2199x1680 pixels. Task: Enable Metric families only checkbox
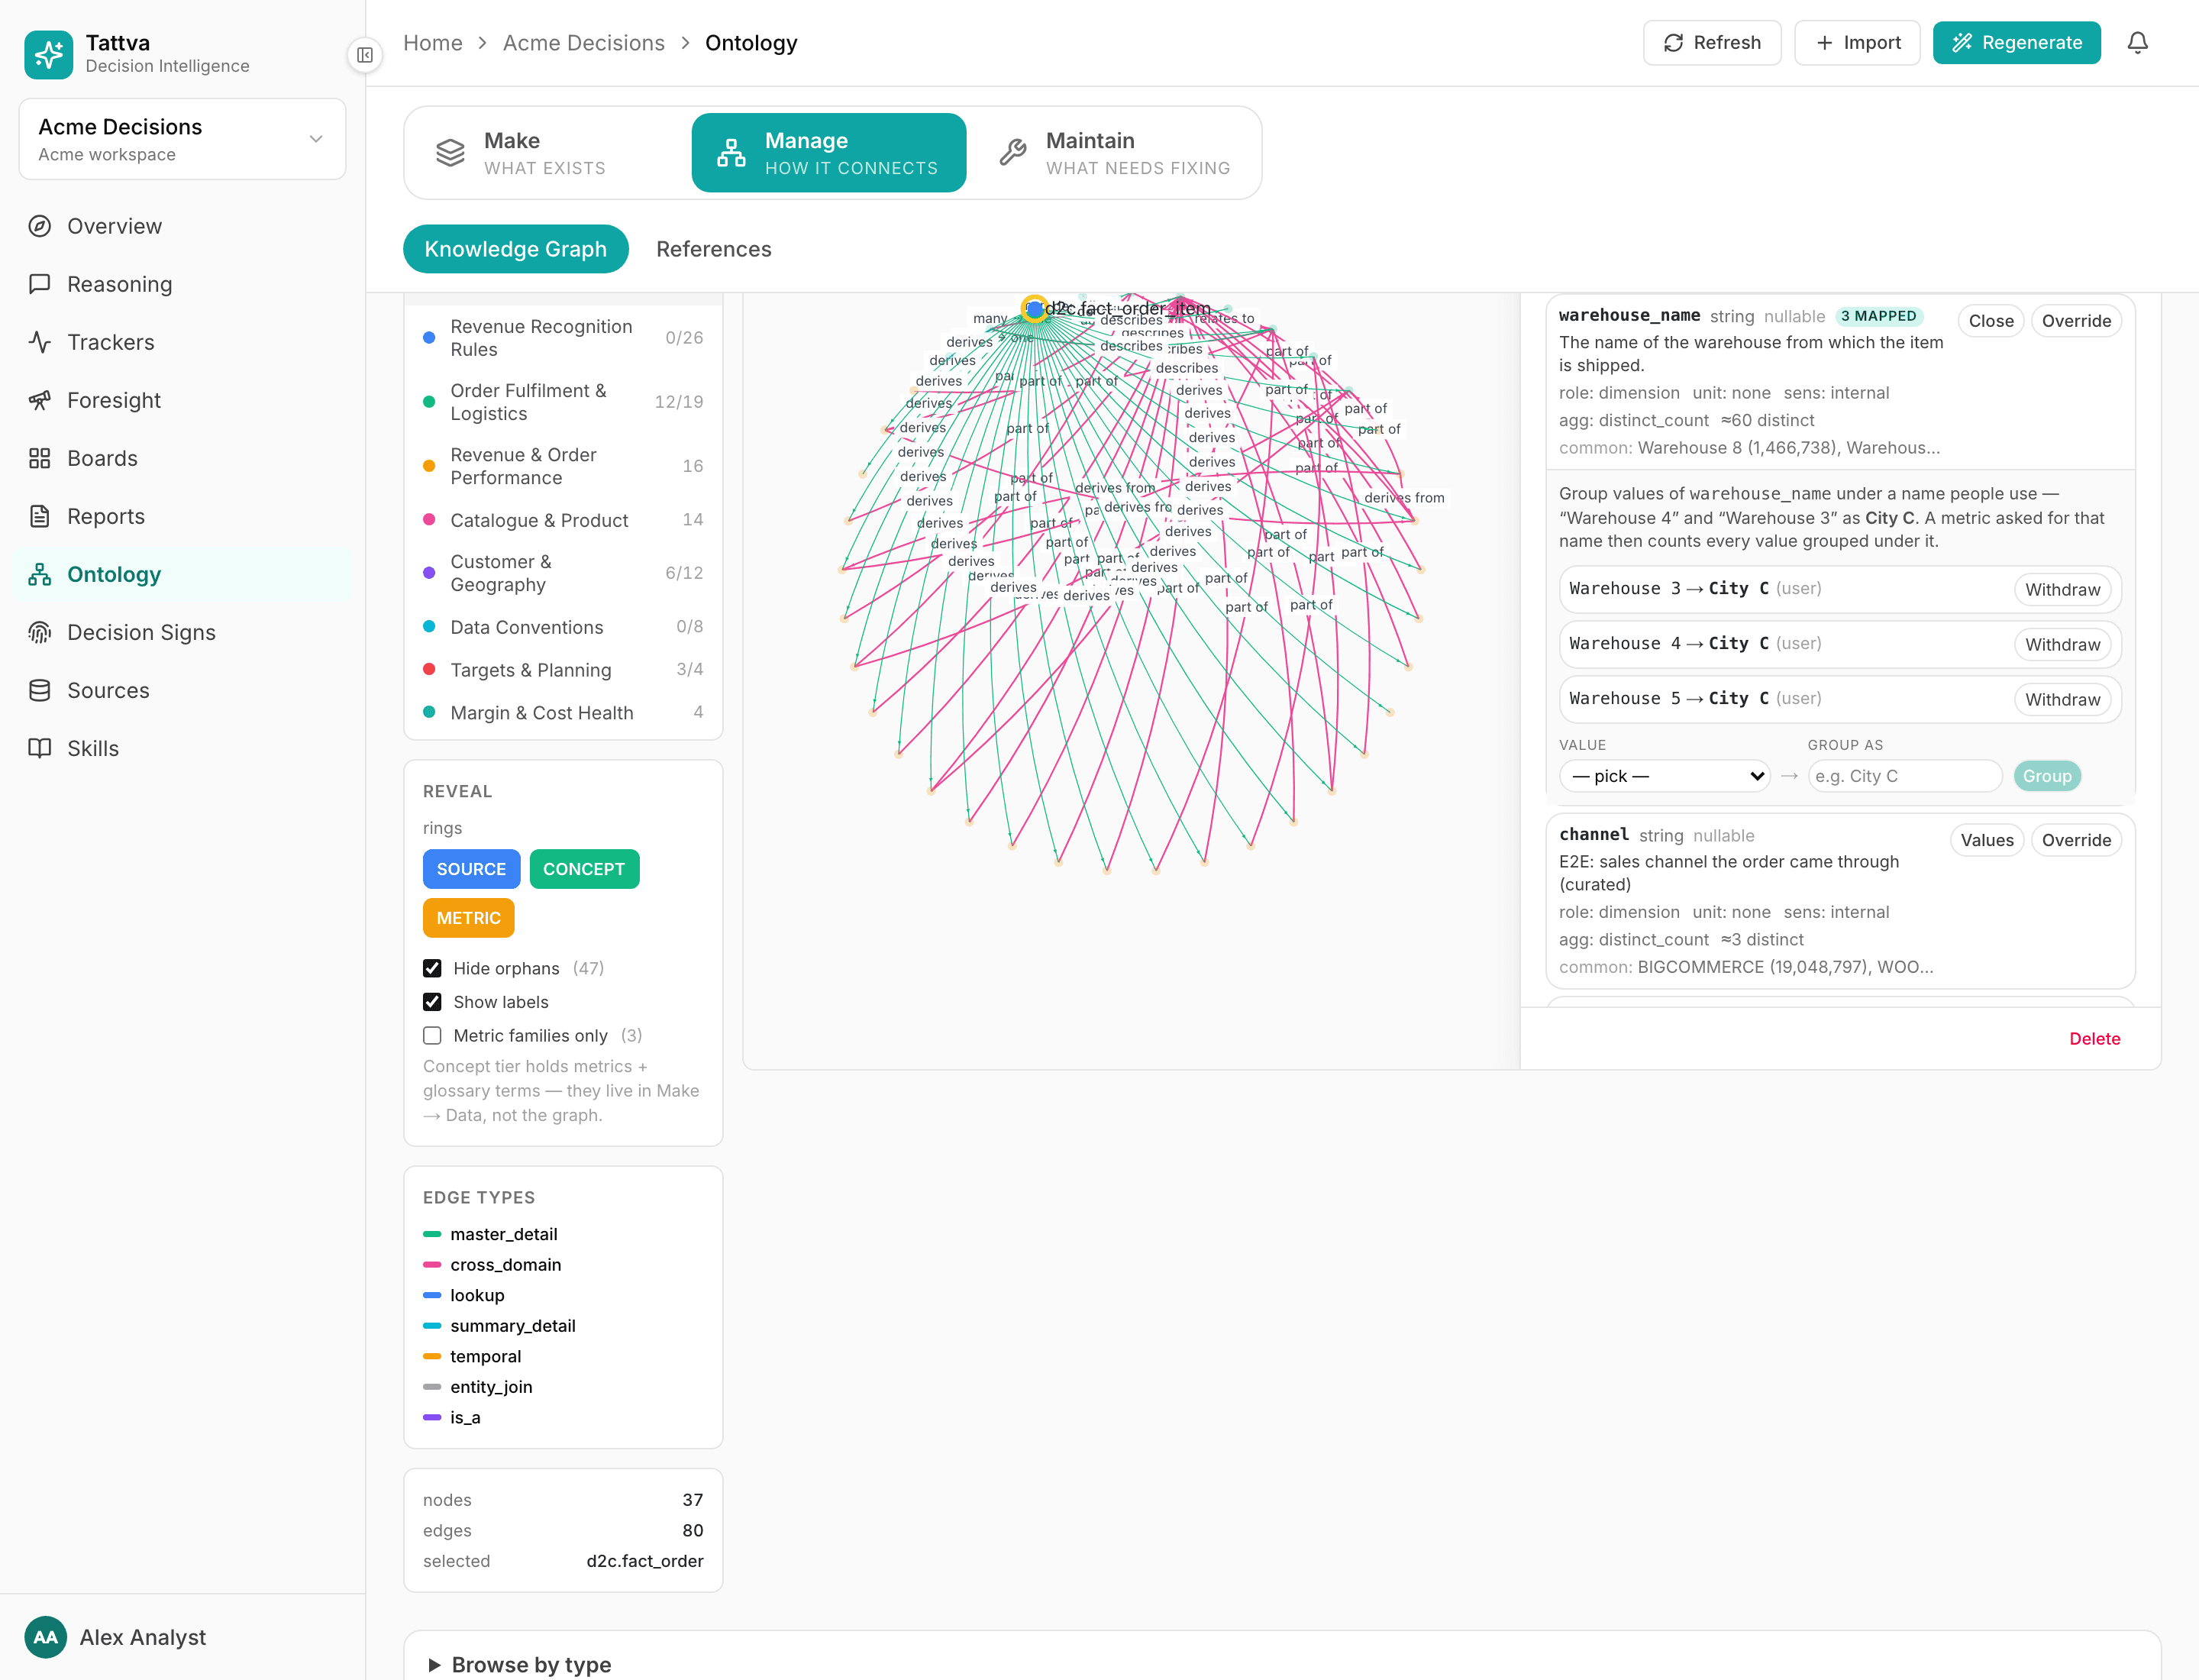(x=432, y=1035)
